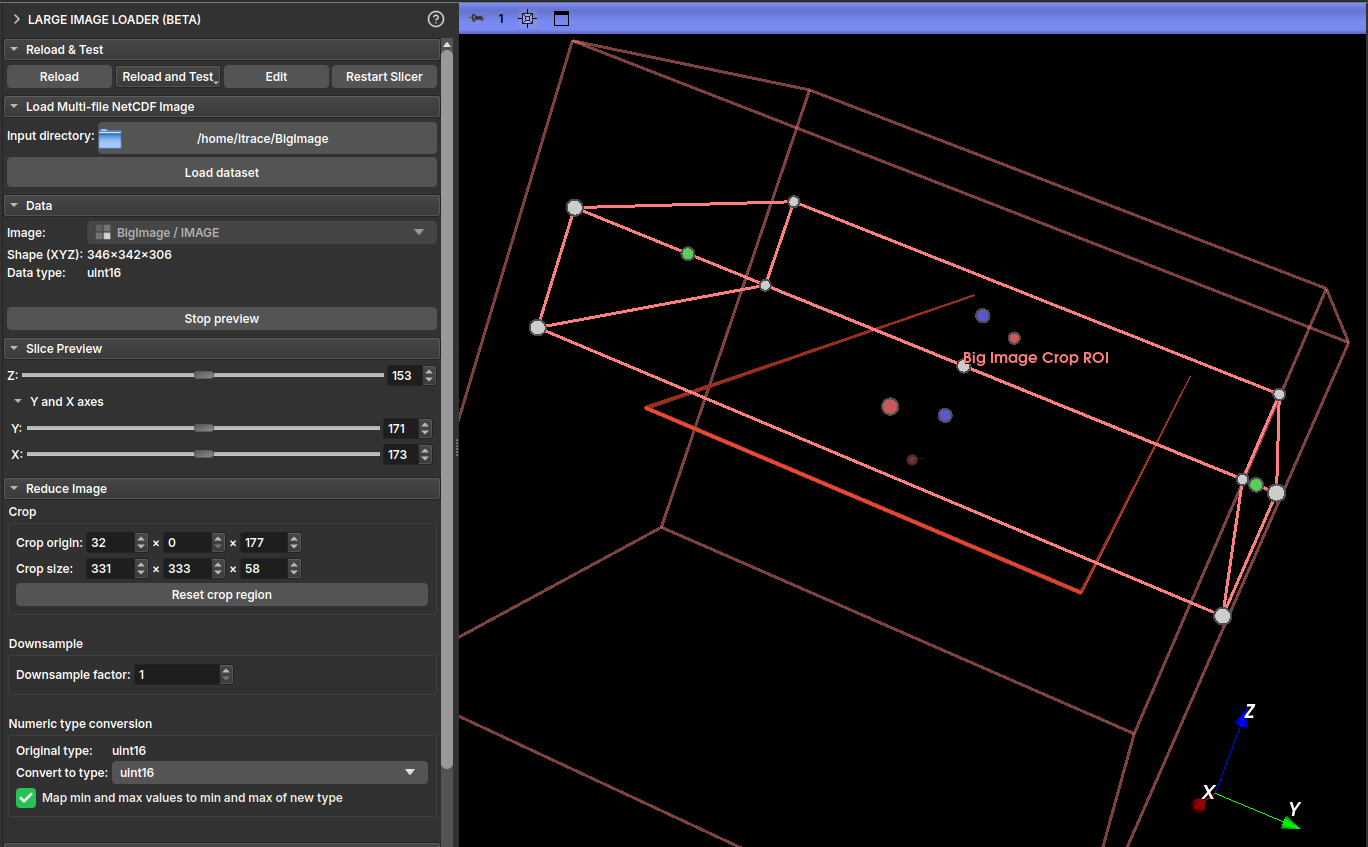Click the Downsample factor input field

(x=176, y=675)
